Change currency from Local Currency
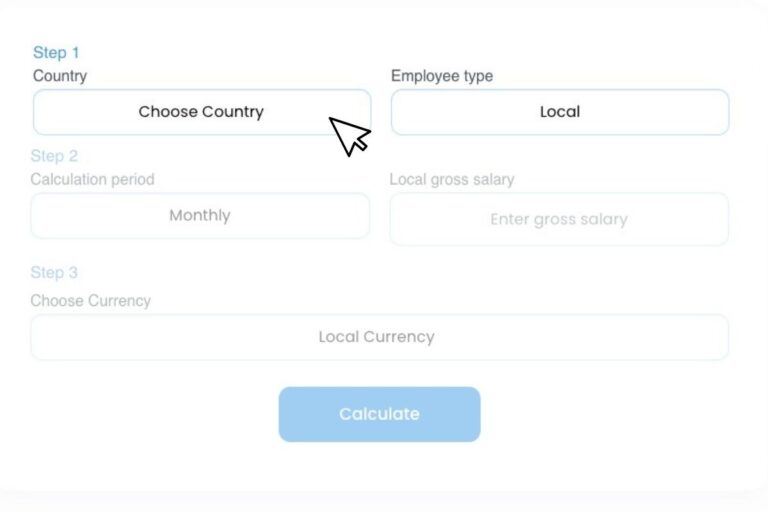The image size is (768, 512). click(379, 337)
